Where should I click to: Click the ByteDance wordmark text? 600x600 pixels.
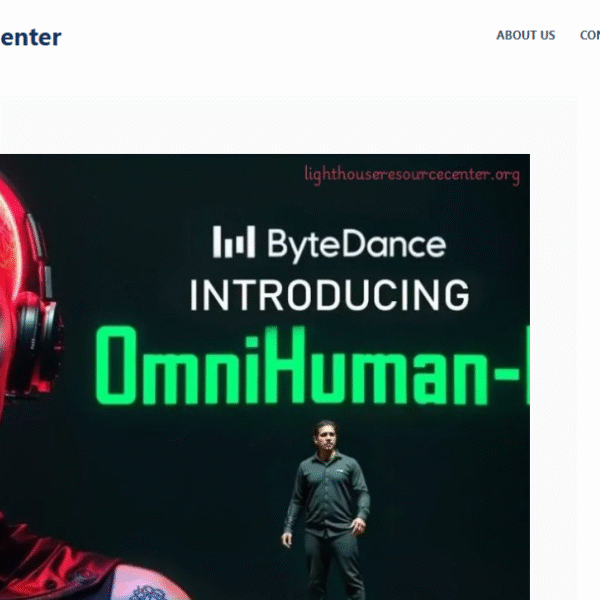coord(357,244)
